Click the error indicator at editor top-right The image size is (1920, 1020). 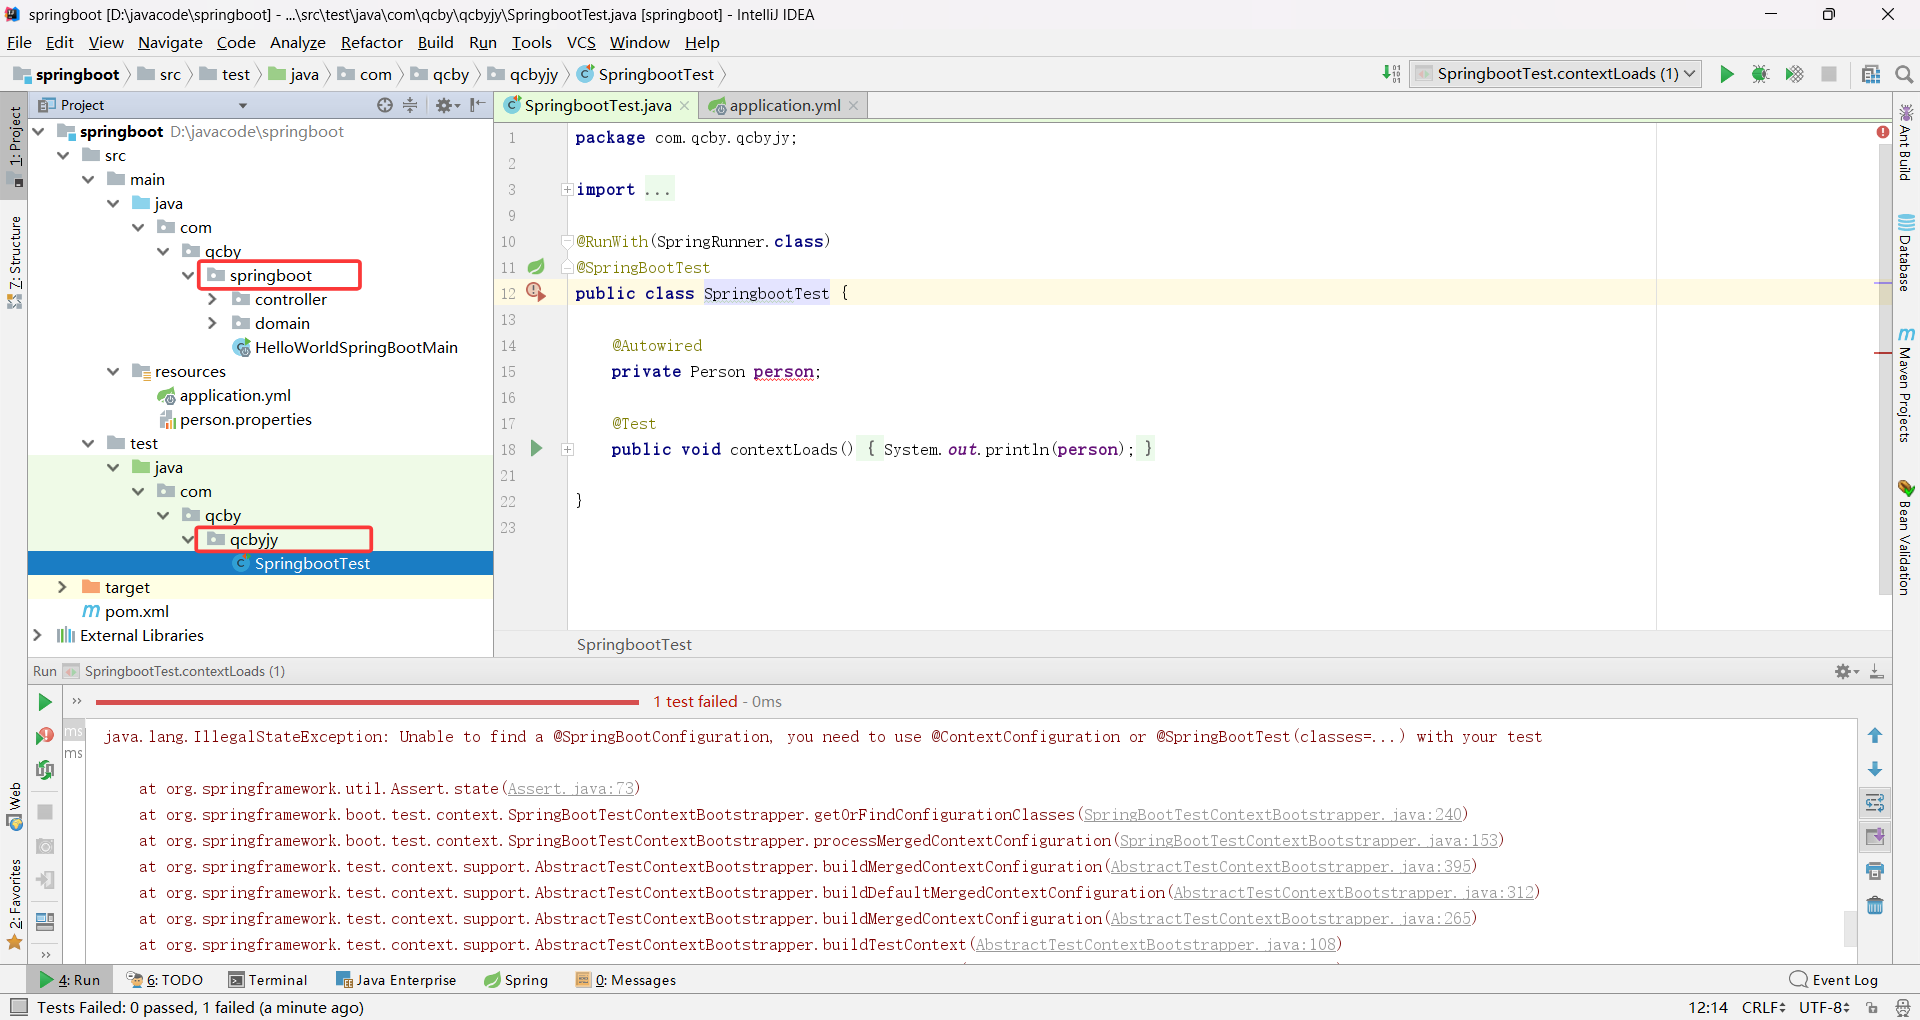[1883, 132]
